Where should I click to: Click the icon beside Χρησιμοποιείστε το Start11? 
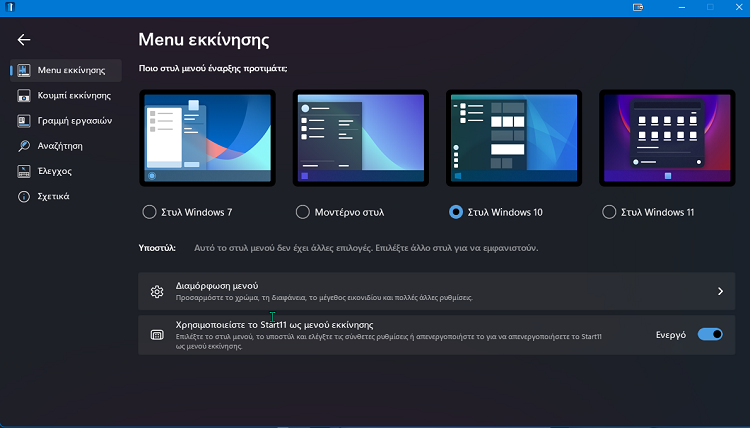click(x=157, y=335)
